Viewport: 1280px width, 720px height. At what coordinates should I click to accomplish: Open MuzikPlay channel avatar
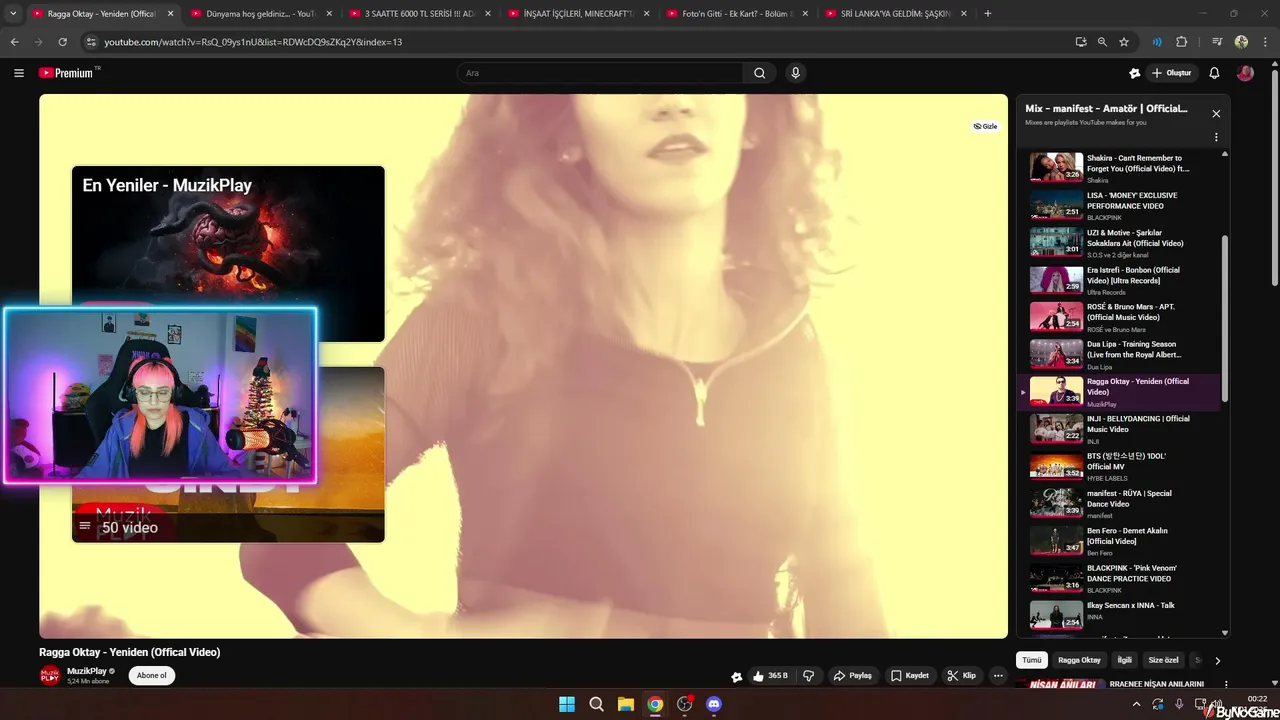point(50,676)
